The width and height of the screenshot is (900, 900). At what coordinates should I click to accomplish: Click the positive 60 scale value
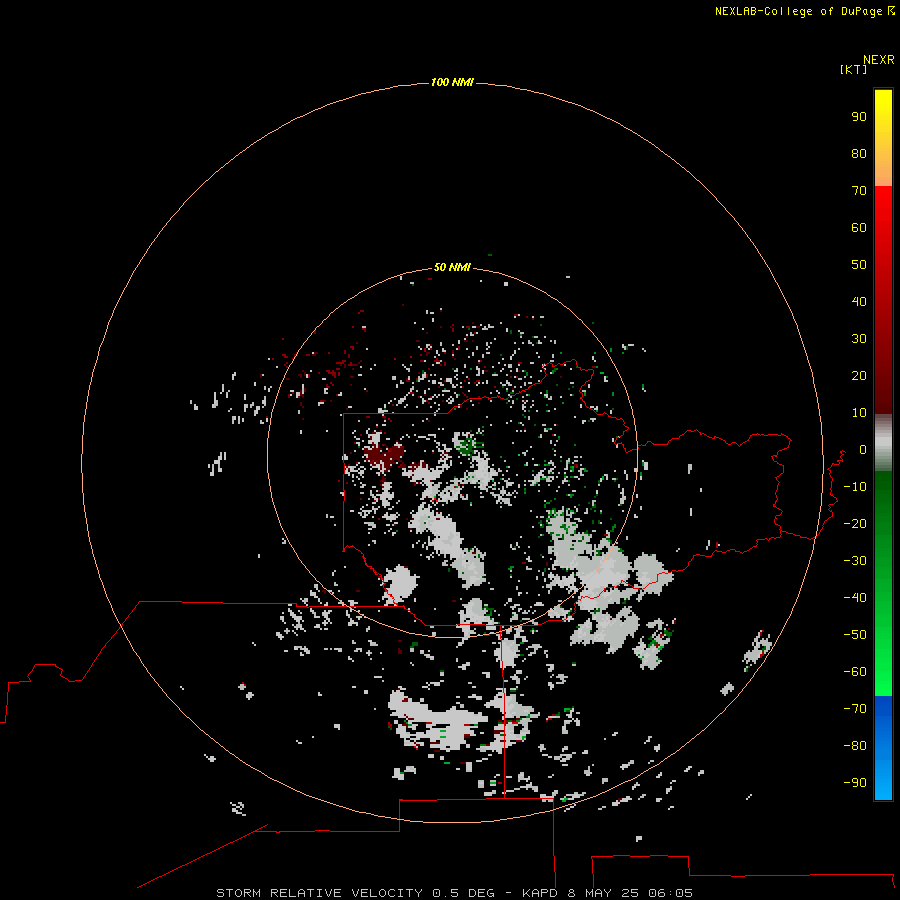859,227
